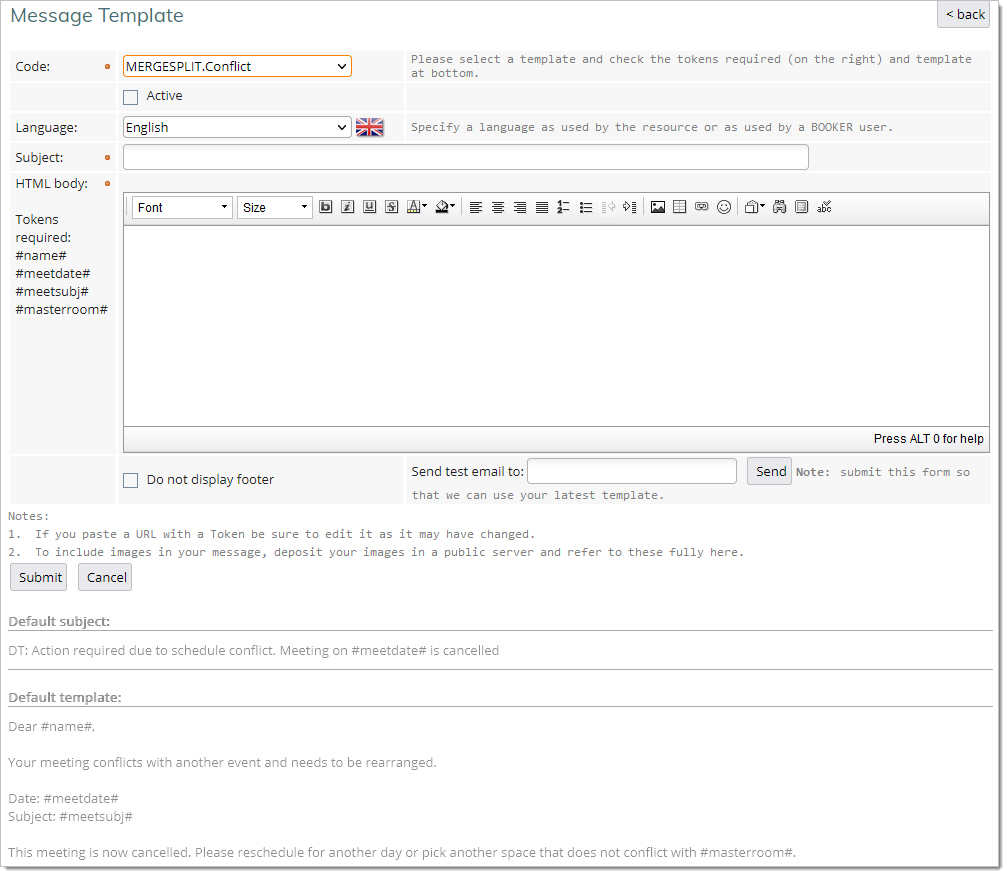1007x875 pixels.
Task: Click the binoculars find icon
Action: pos(779,207)
